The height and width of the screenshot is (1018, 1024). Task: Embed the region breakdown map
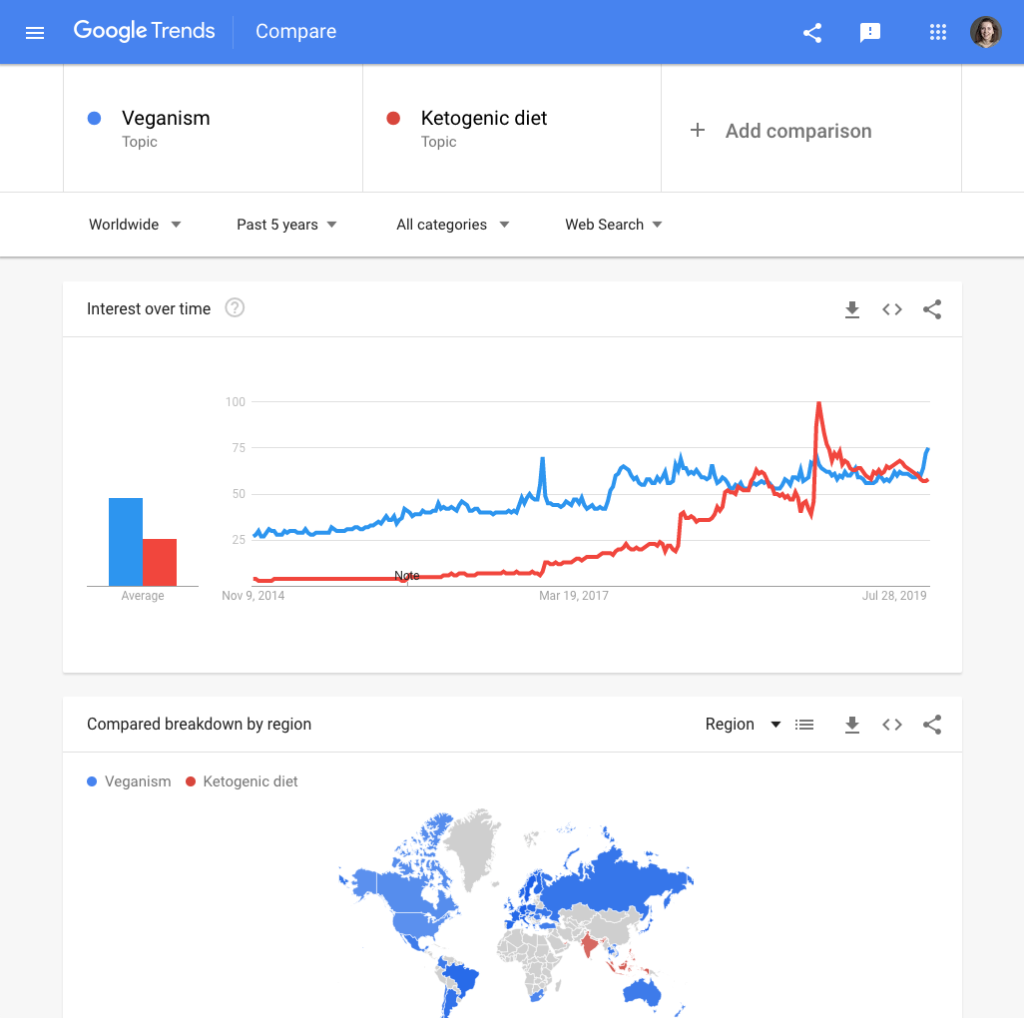click(x=892, y=725)
